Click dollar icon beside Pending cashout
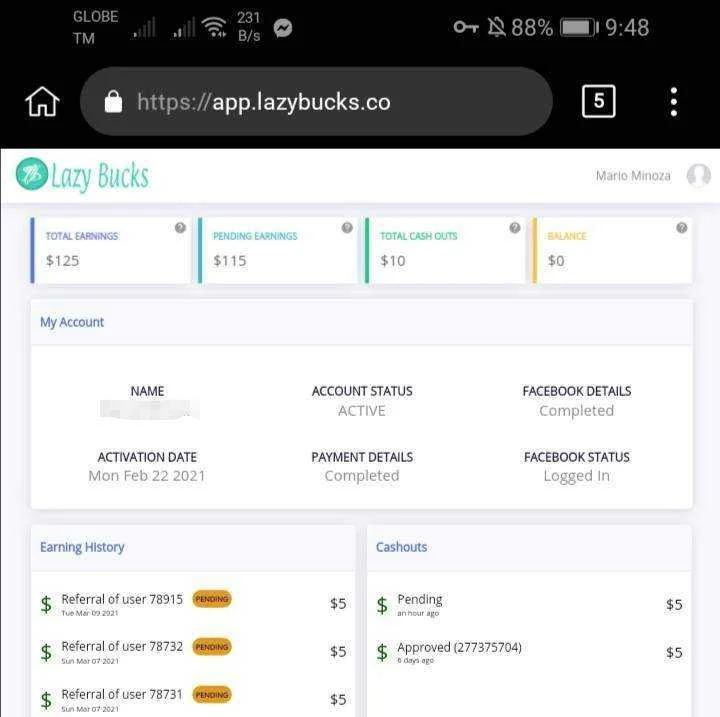This screenshot has width=720, height=717. 382,605
